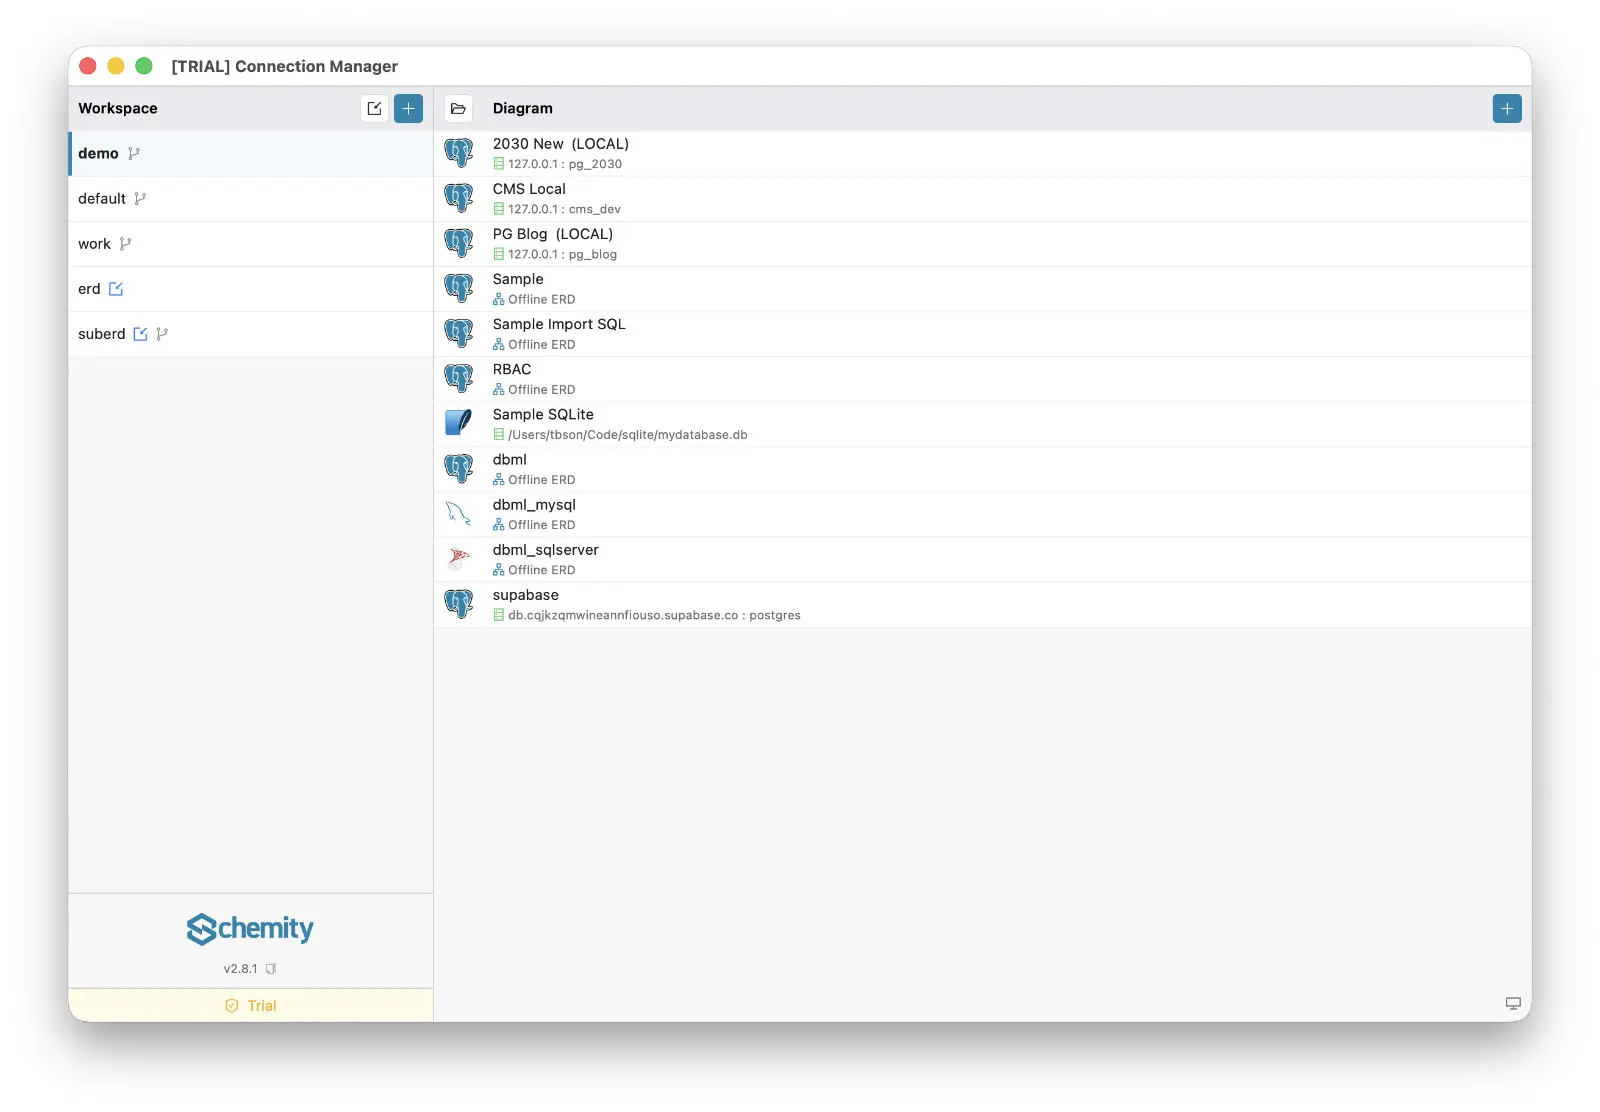
Task: Click the PostgreSQL icon for RBAC
Action: (x=459, y=378)
